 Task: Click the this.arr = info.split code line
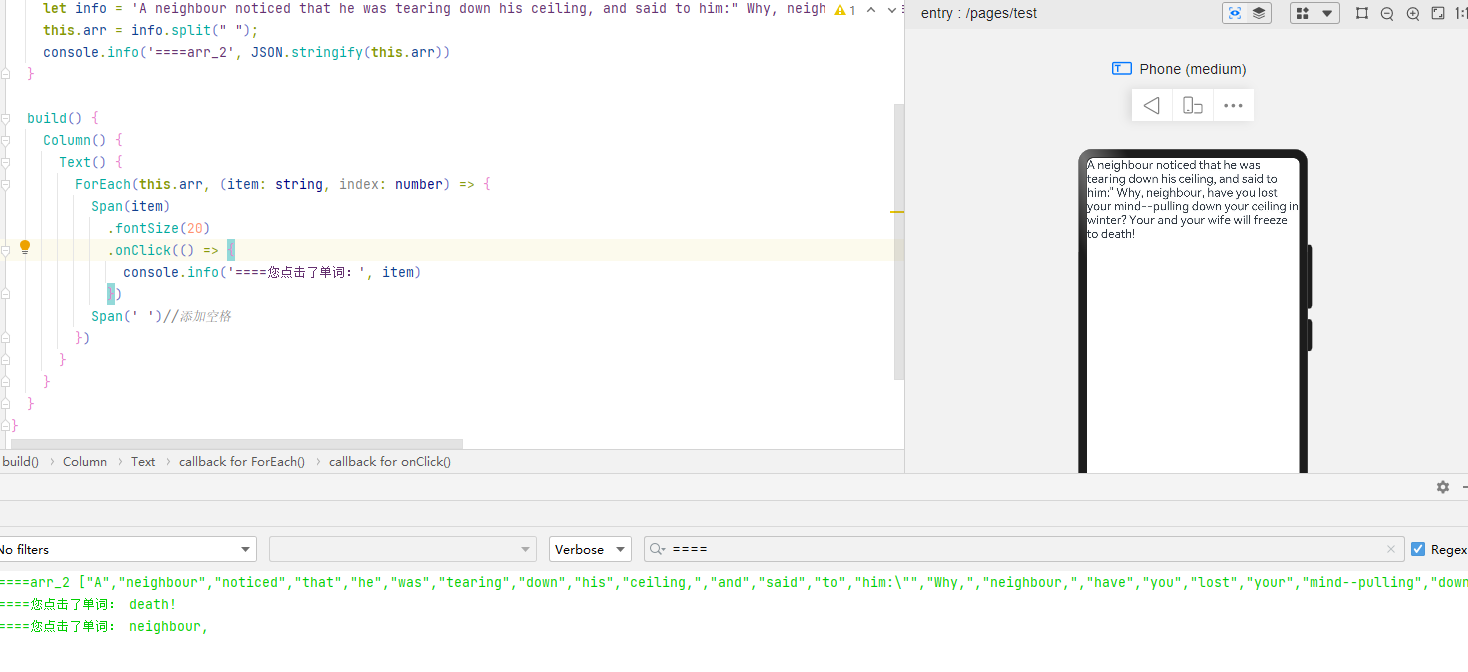pos(151,30)
